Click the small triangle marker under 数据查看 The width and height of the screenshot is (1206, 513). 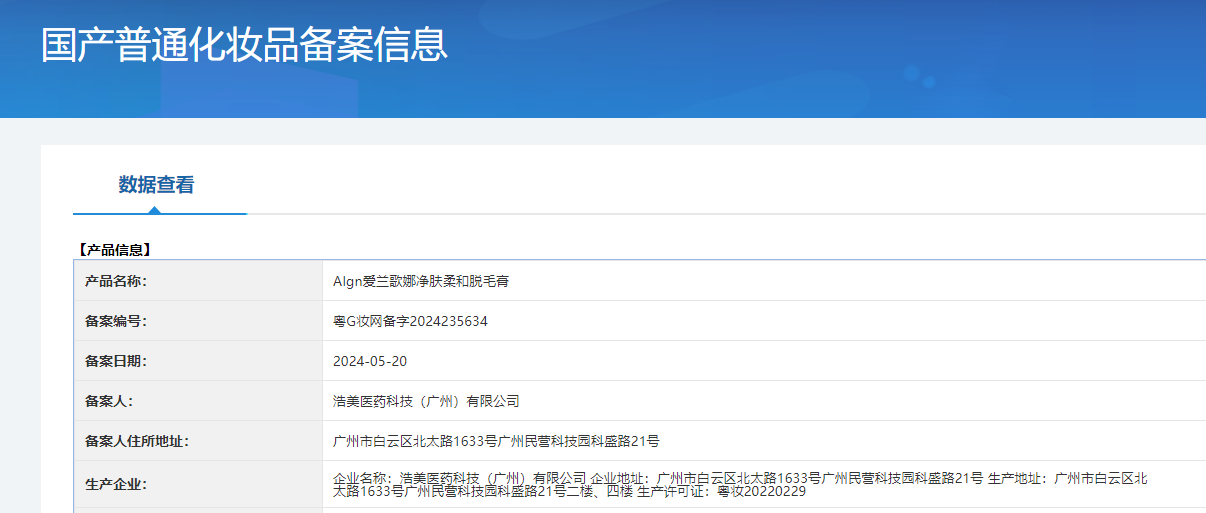coord(154,210)
